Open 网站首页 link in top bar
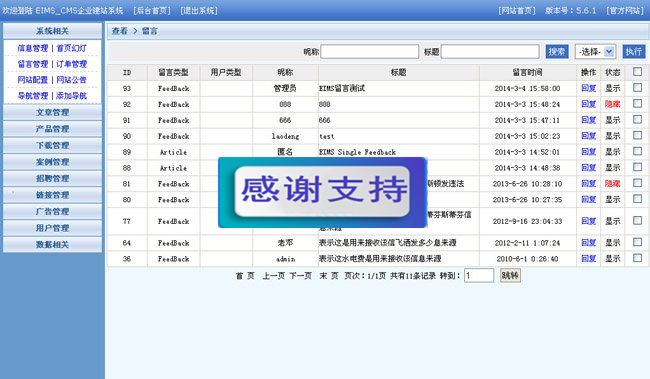Screen dimensions: 650x379 [517, 10]
